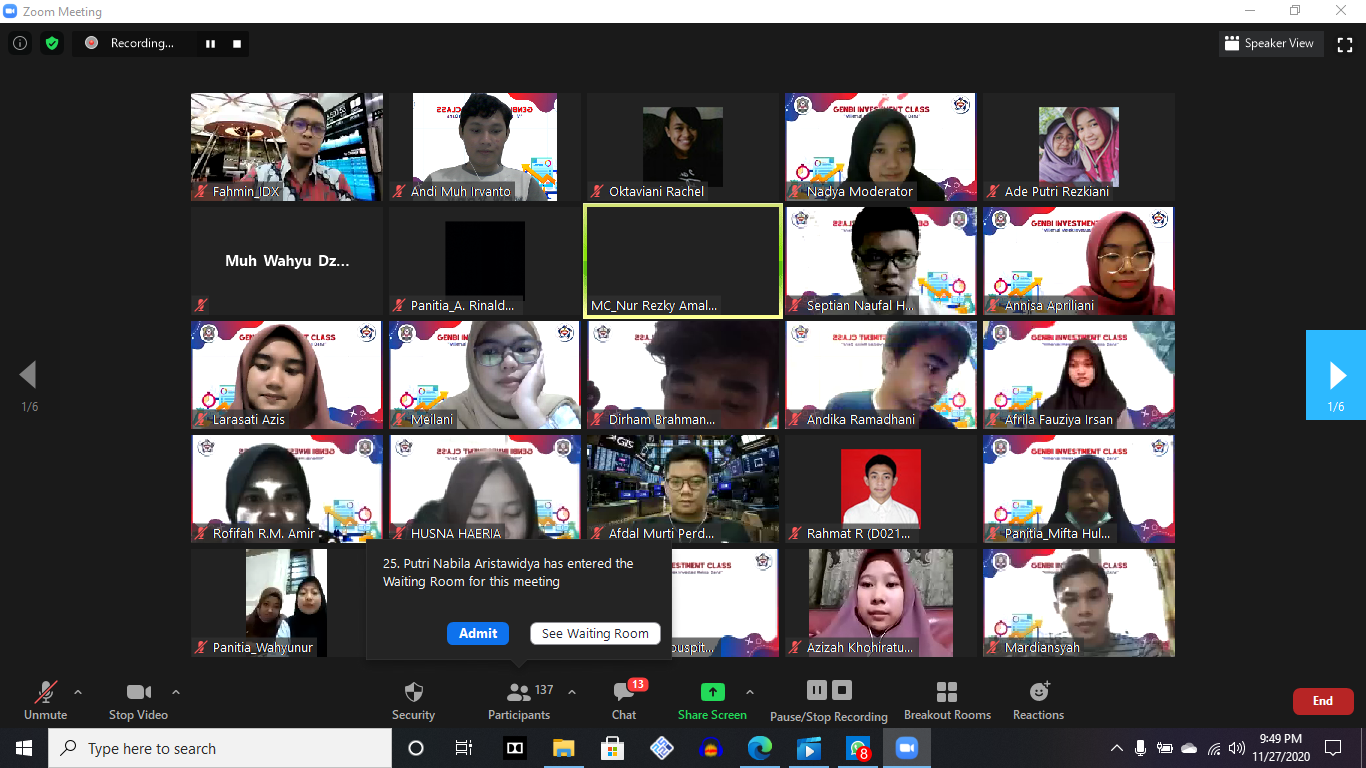Viewport: 1366px width, 768px height.
Task: Open the Security menu
Action: click(x=413, y=700)
